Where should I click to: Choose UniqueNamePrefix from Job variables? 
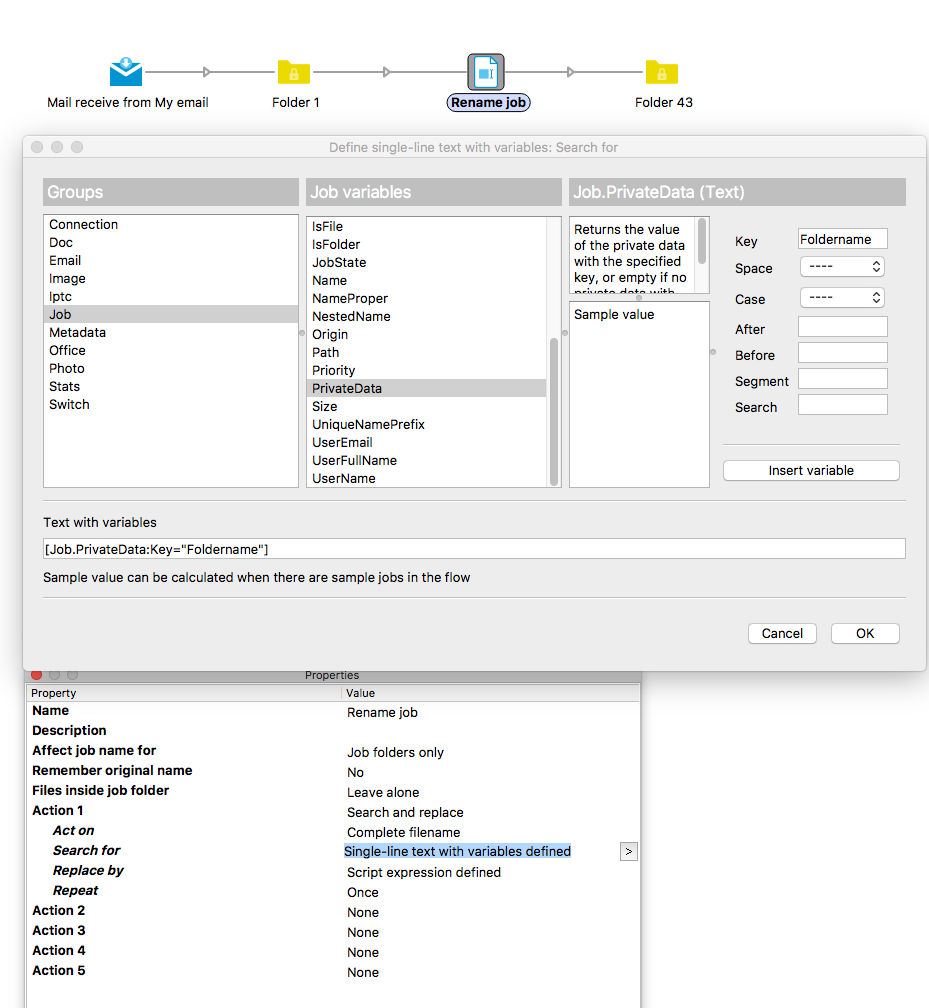point(368,424)
